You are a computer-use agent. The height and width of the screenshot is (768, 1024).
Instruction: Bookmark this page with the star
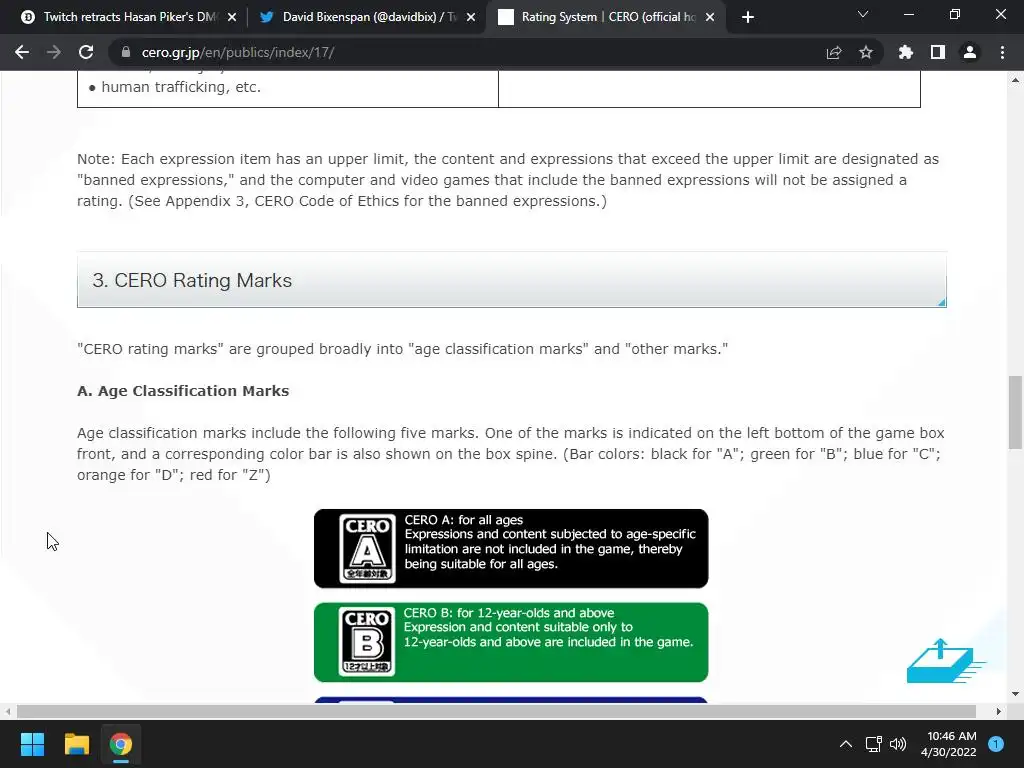(x=866, y=52)
